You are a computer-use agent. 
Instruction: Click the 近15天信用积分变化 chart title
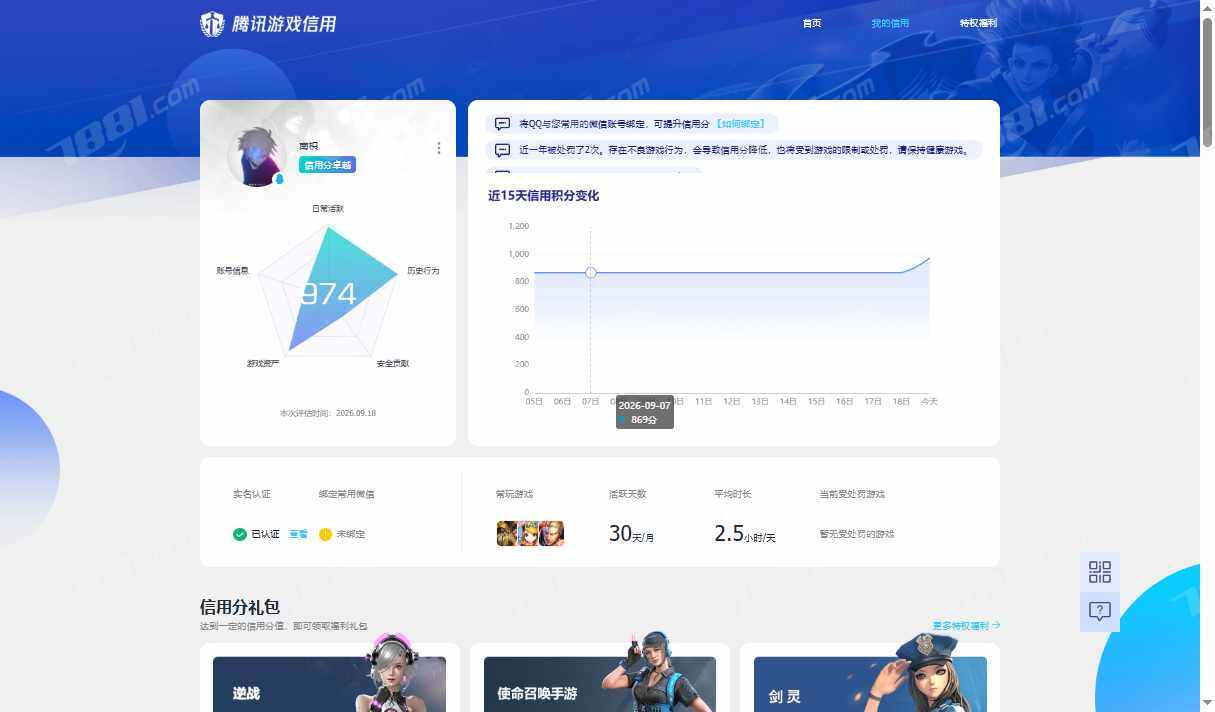(544, 196)
